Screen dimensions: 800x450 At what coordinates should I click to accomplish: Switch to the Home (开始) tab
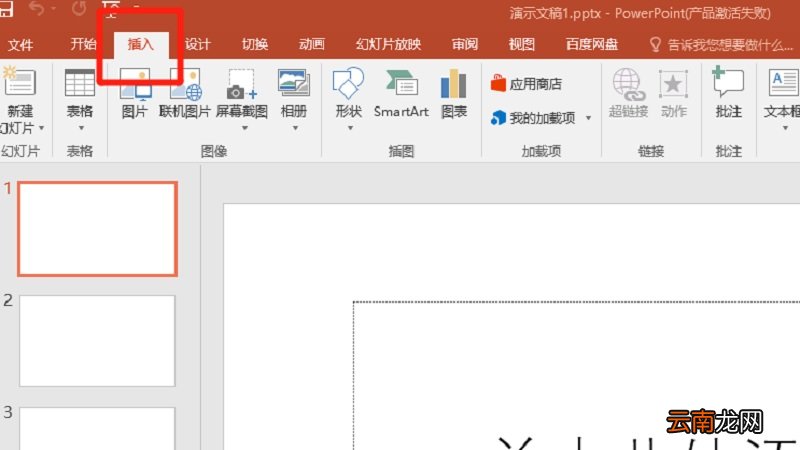click(x=83, y=44)
